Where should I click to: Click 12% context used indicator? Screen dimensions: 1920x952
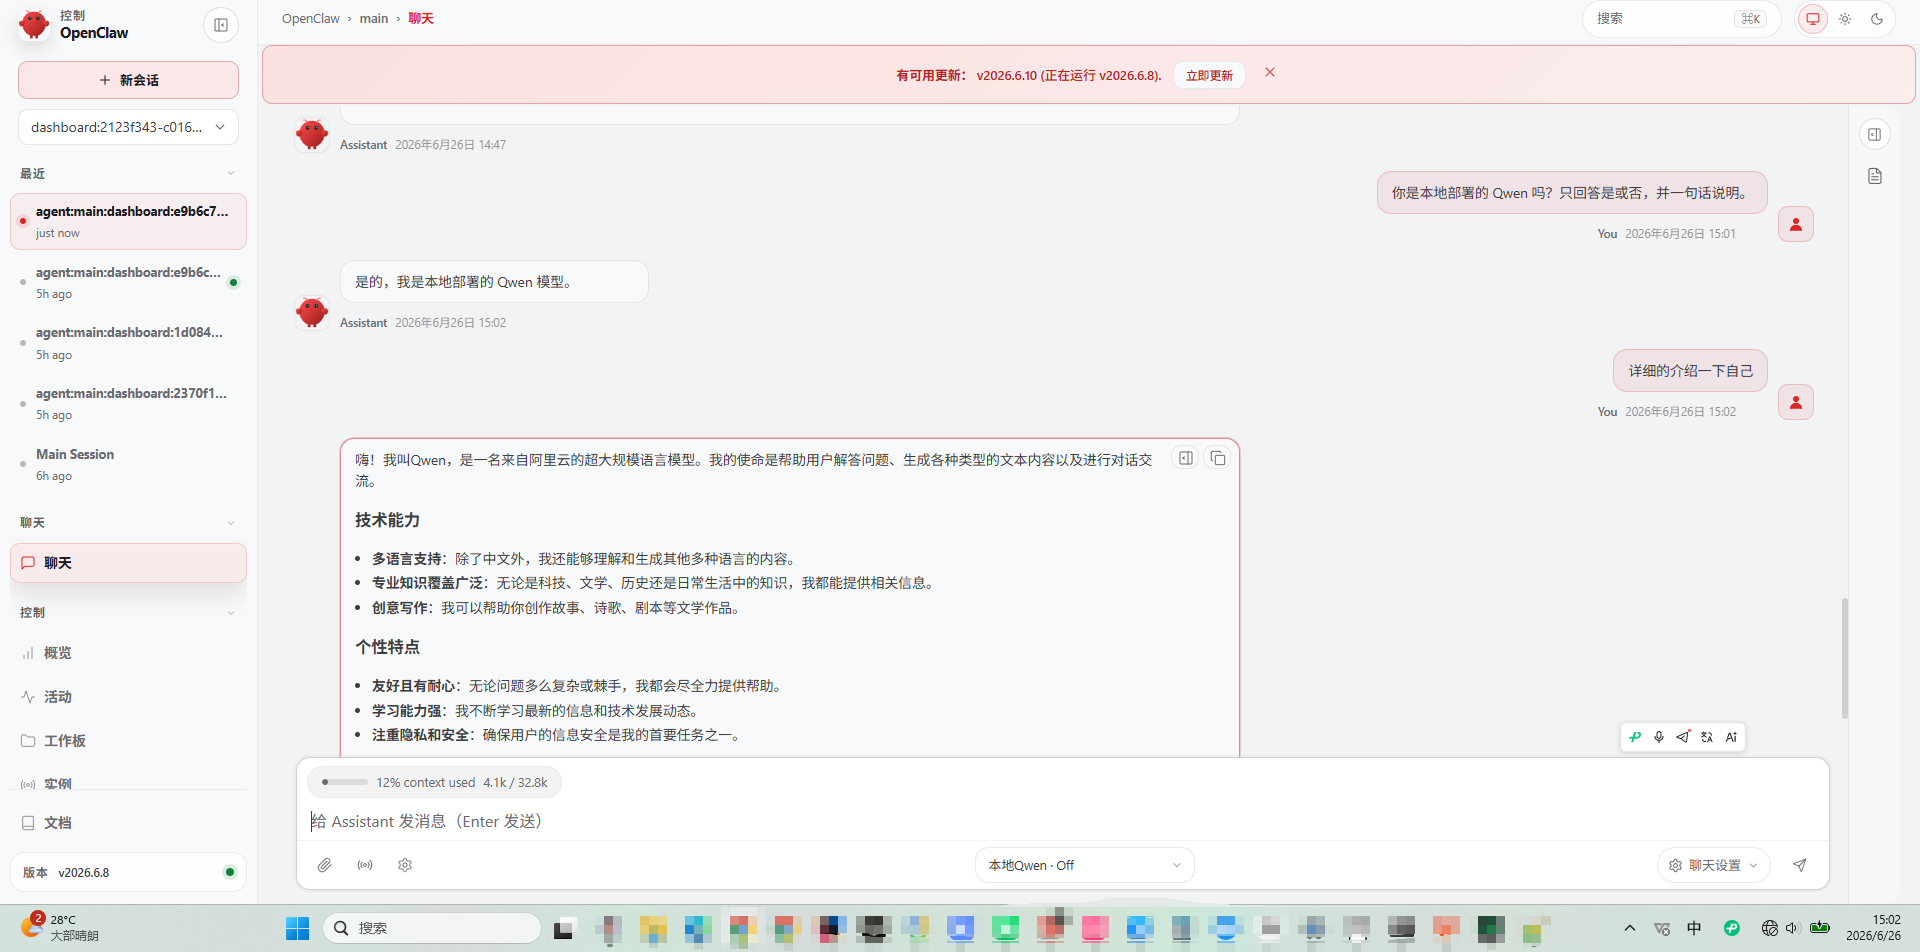pos(434,782)
